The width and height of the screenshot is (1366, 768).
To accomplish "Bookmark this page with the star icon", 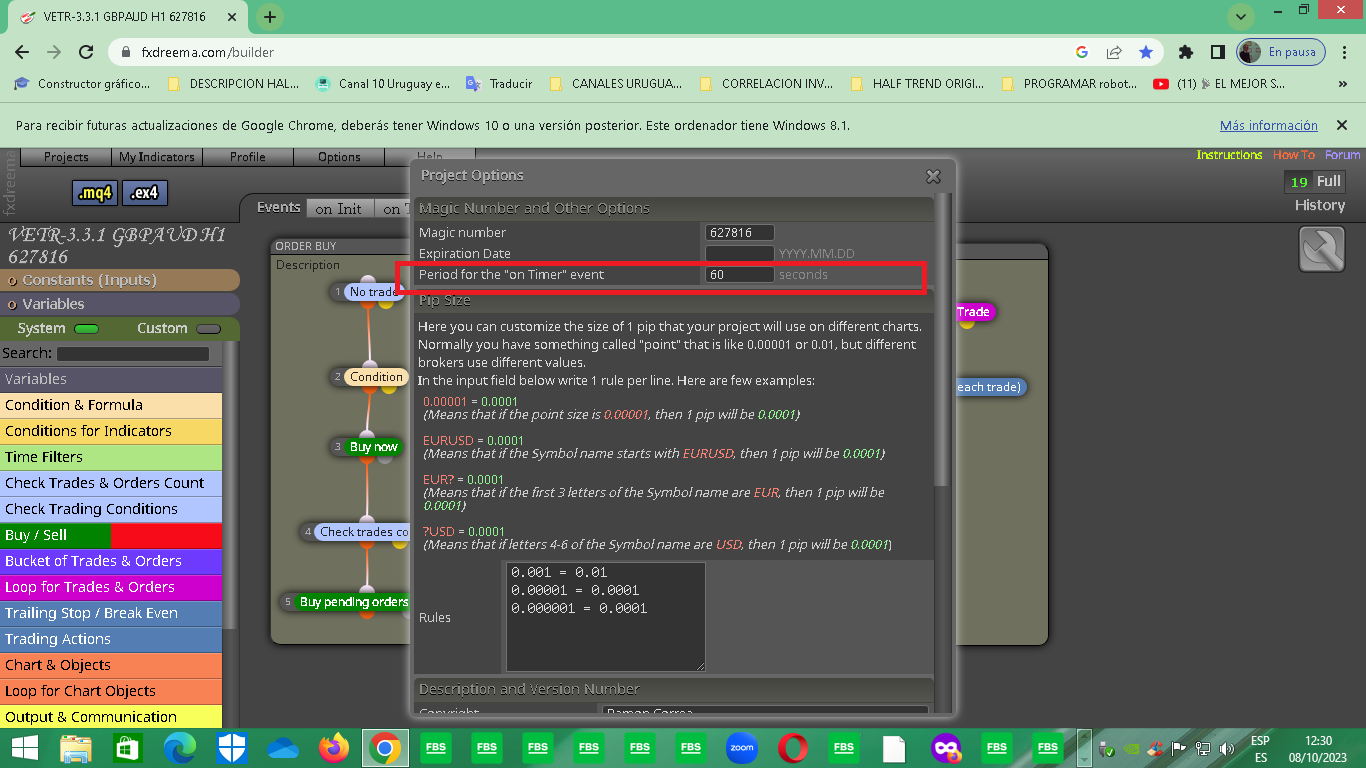I will (x=1146, y=52).
